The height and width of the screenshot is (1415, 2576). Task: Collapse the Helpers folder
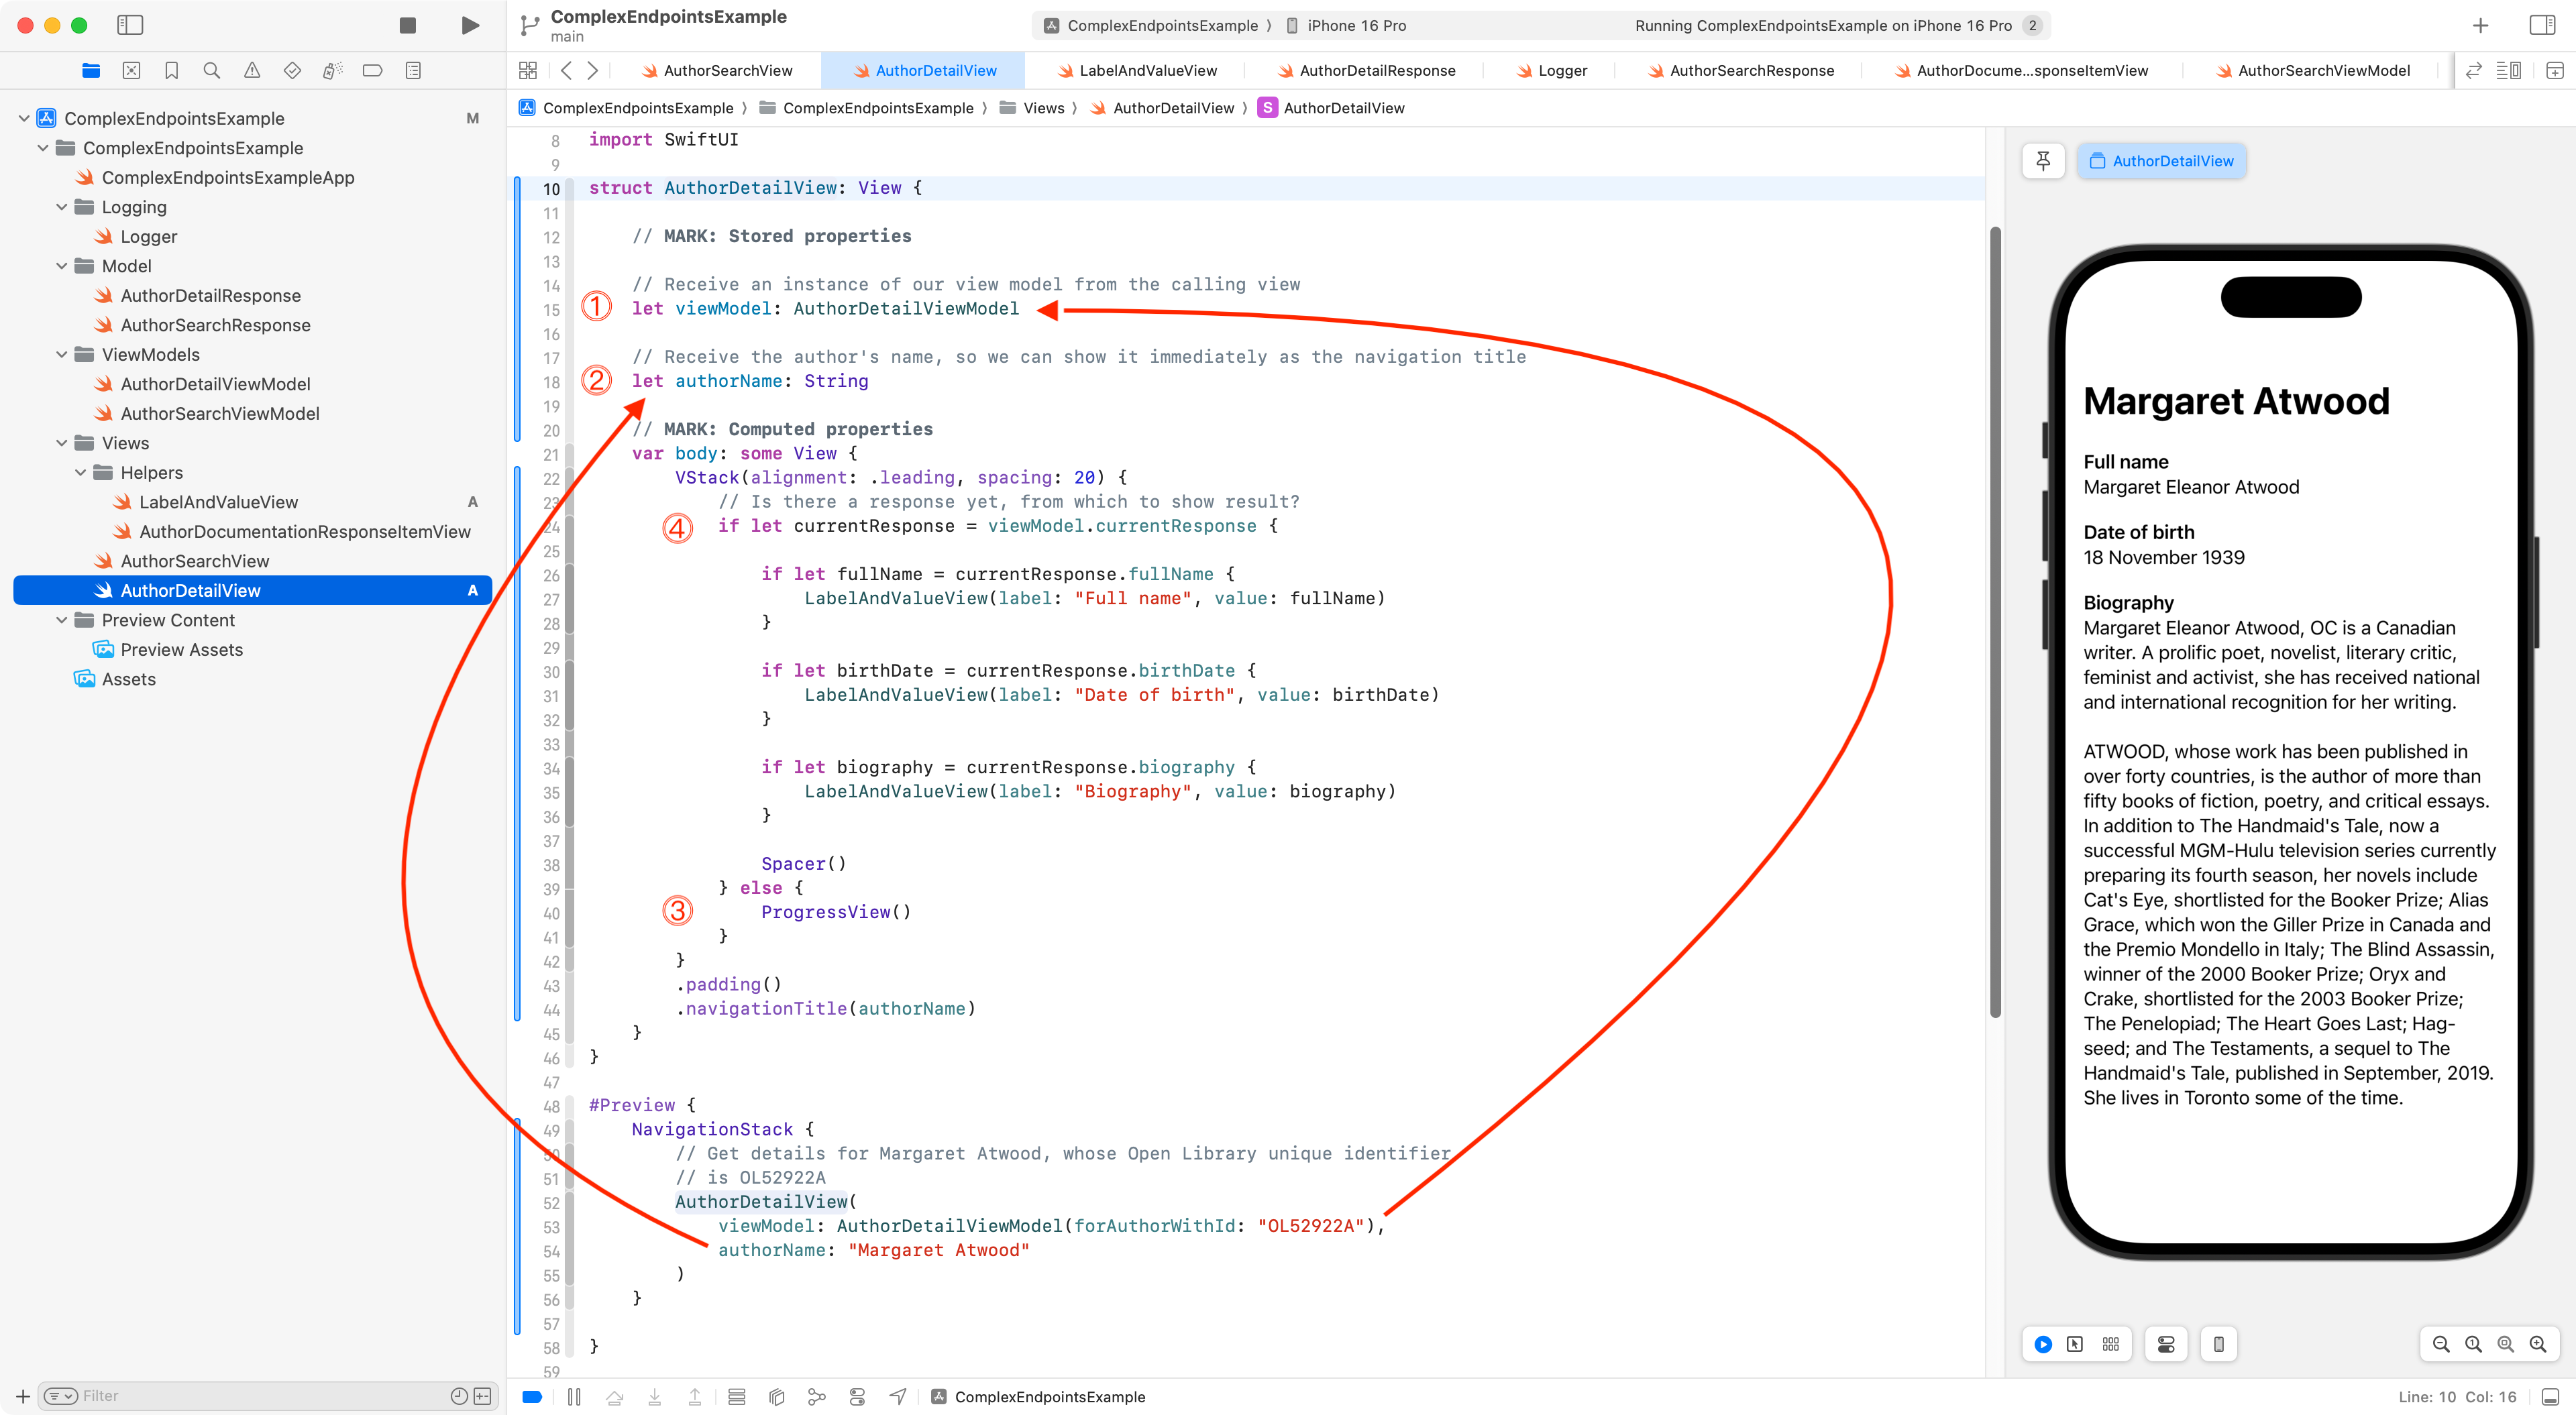pos(81,473)
